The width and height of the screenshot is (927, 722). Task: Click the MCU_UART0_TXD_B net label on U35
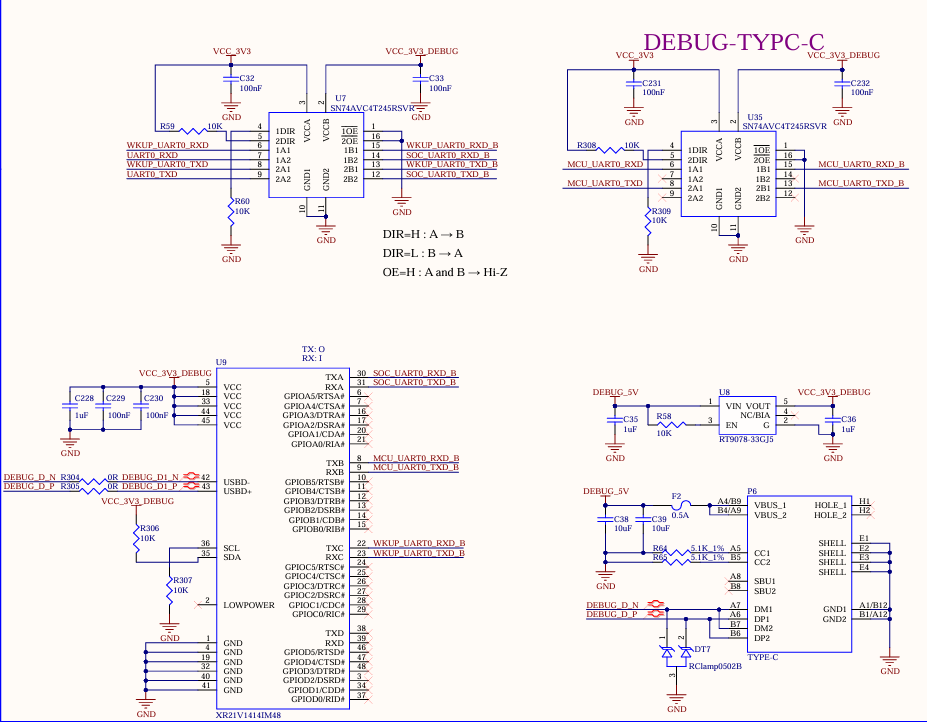(x=861, y=183)
